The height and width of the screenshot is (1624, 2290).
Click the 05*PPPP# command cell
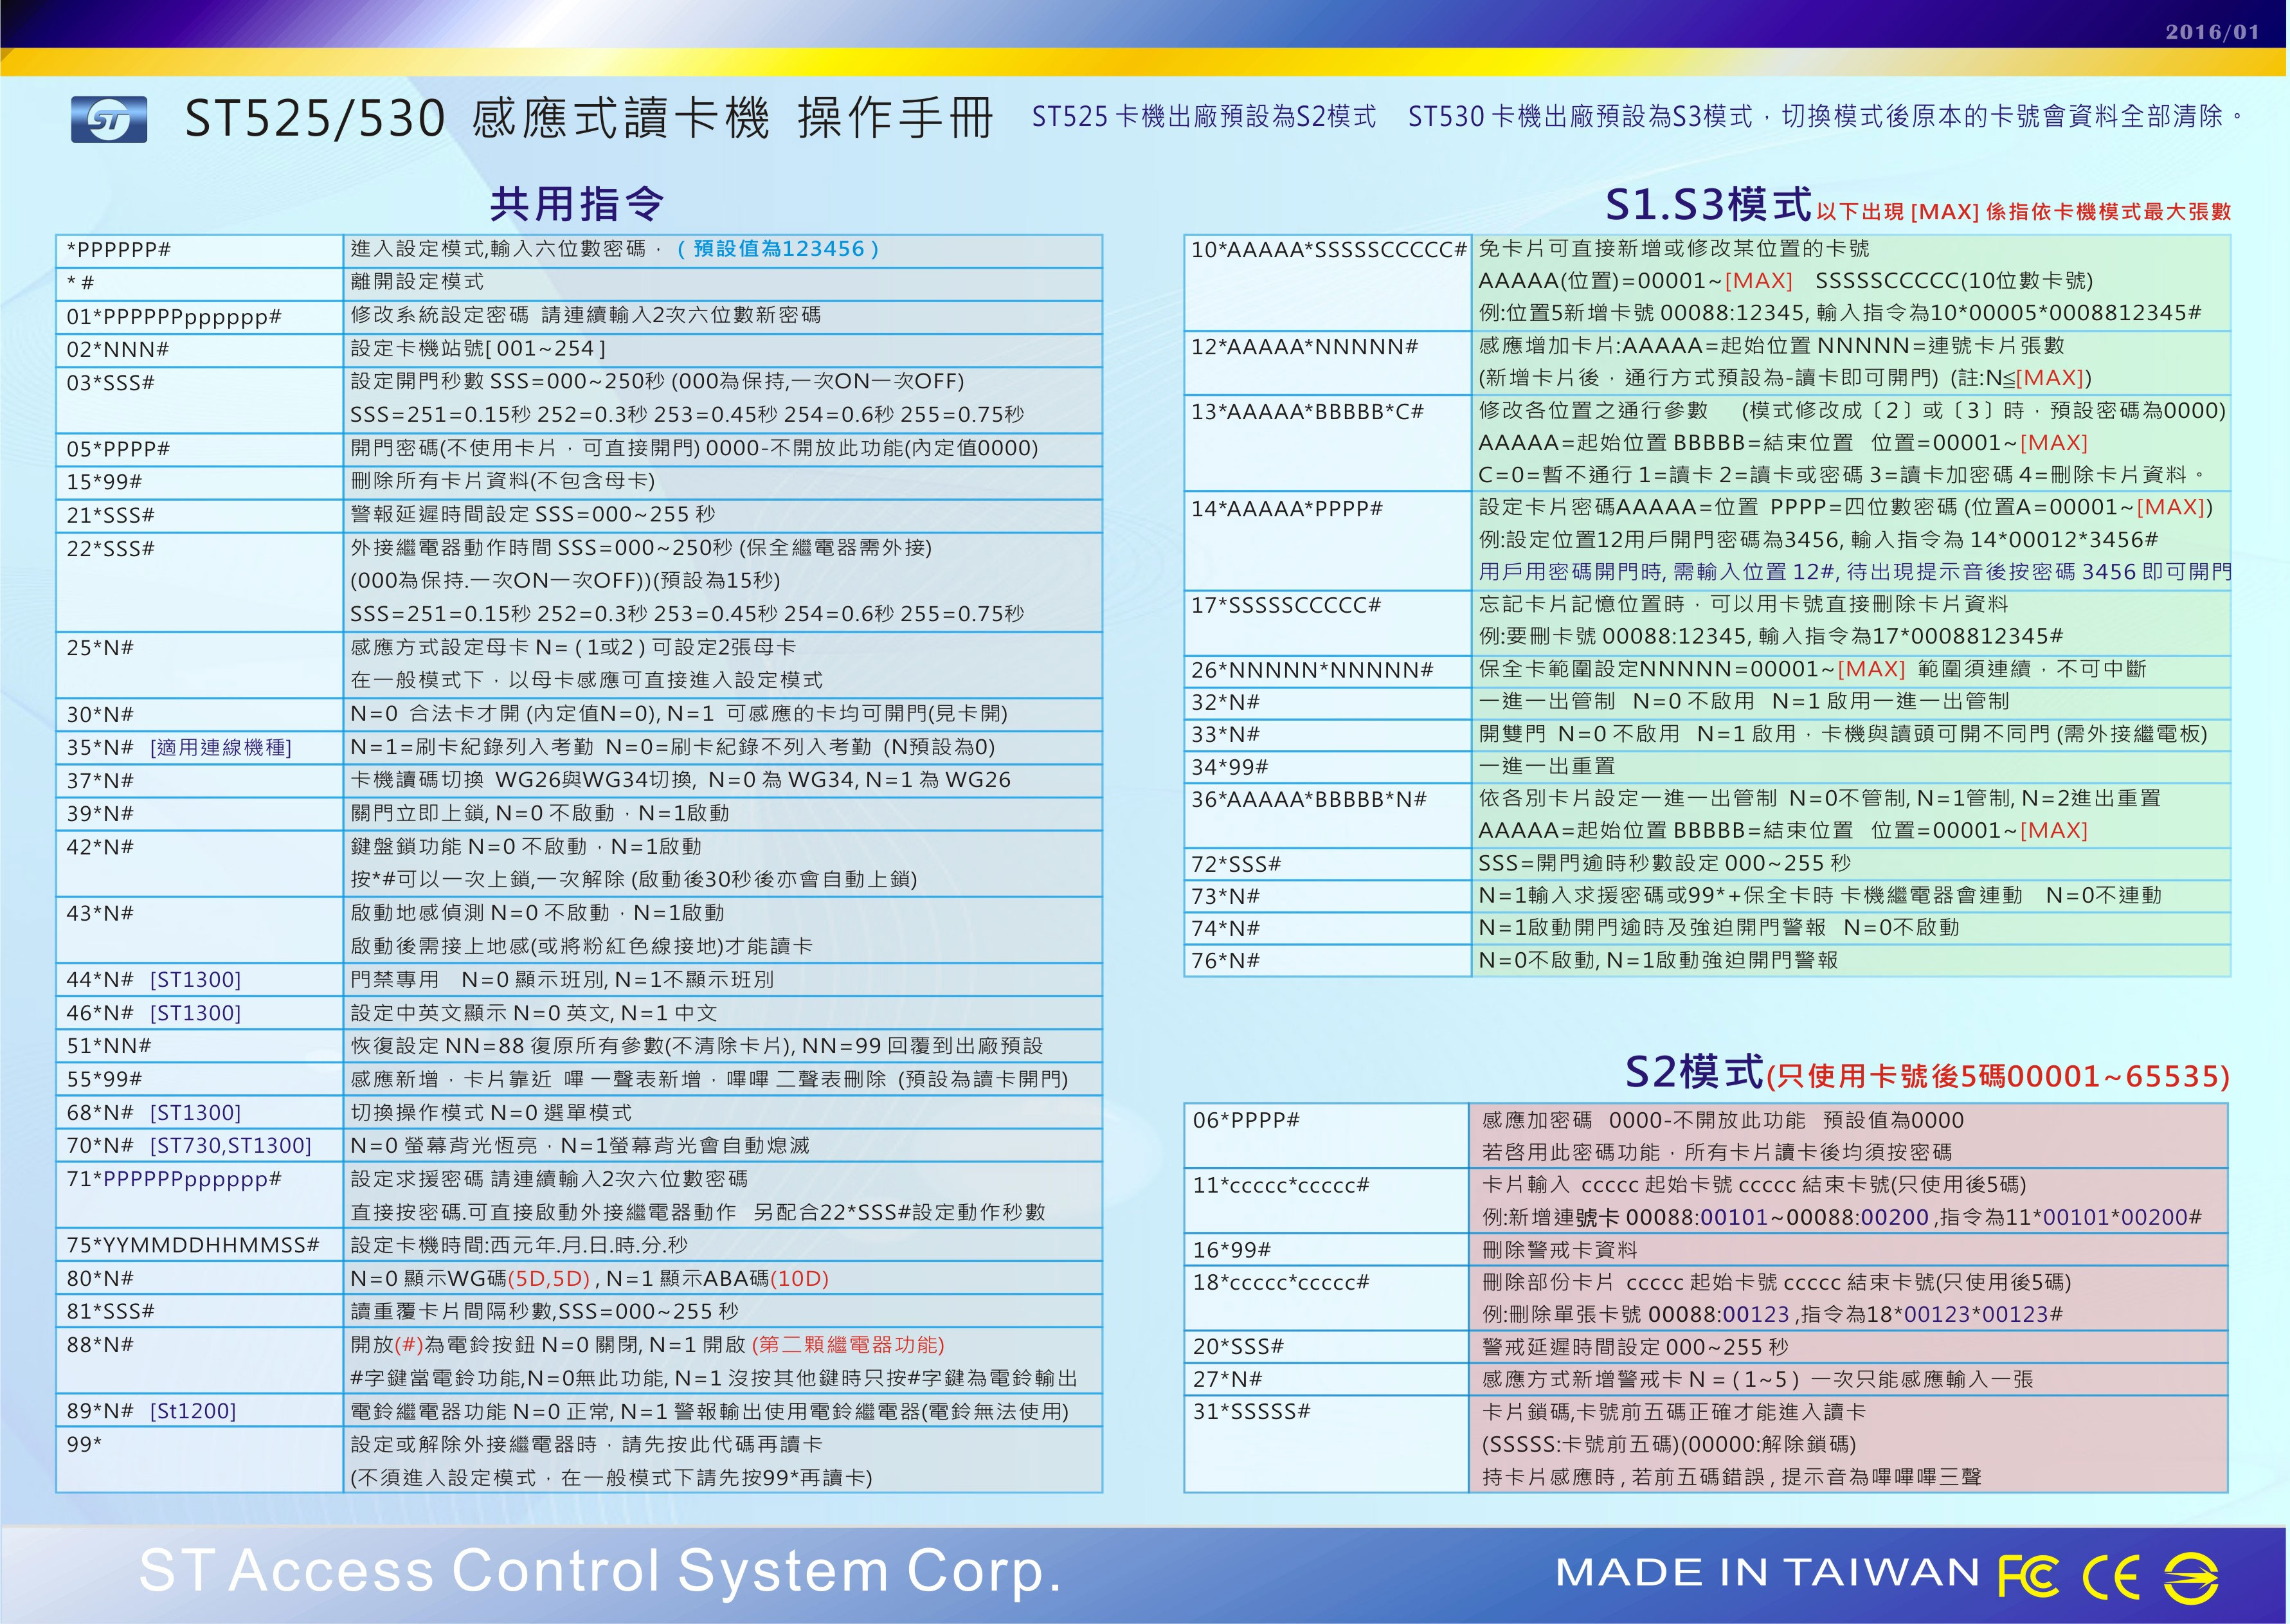click(200, 449)
